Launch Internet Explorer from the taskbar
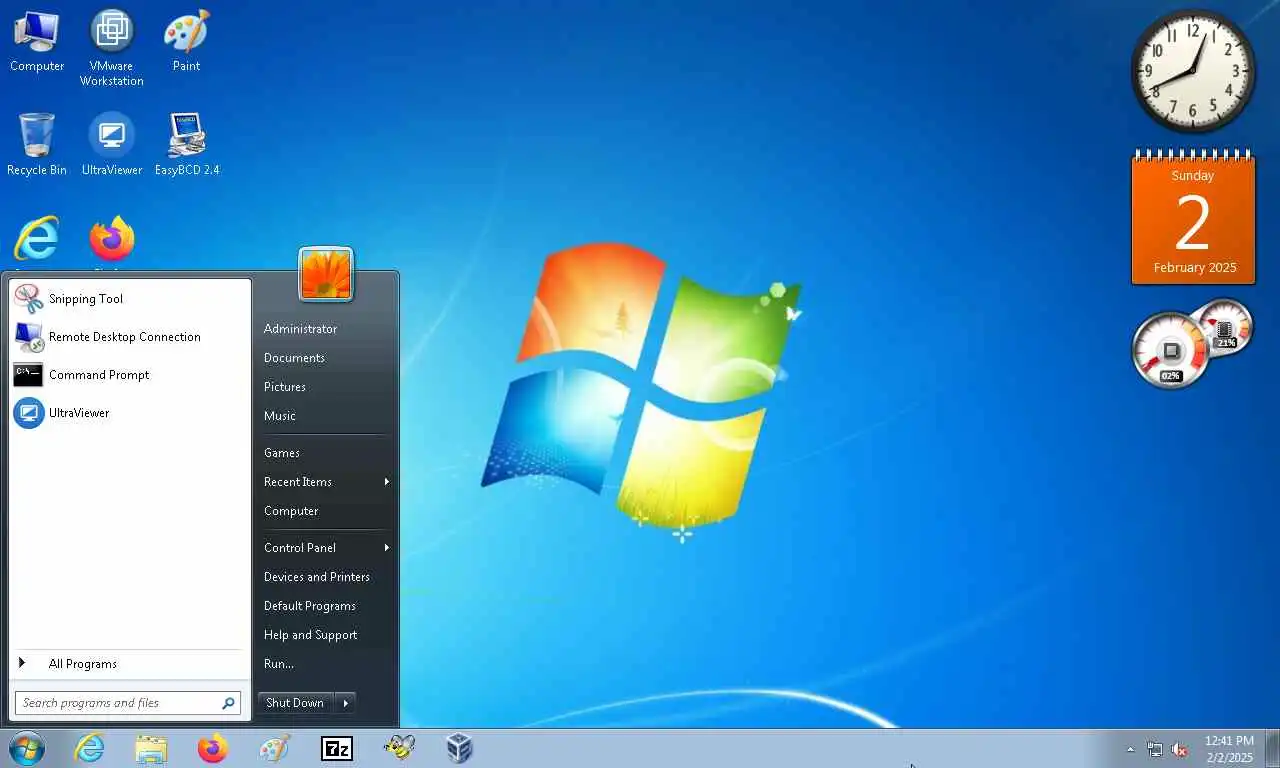The height and width of the screenshot is (768, 1280). point(89,748)
